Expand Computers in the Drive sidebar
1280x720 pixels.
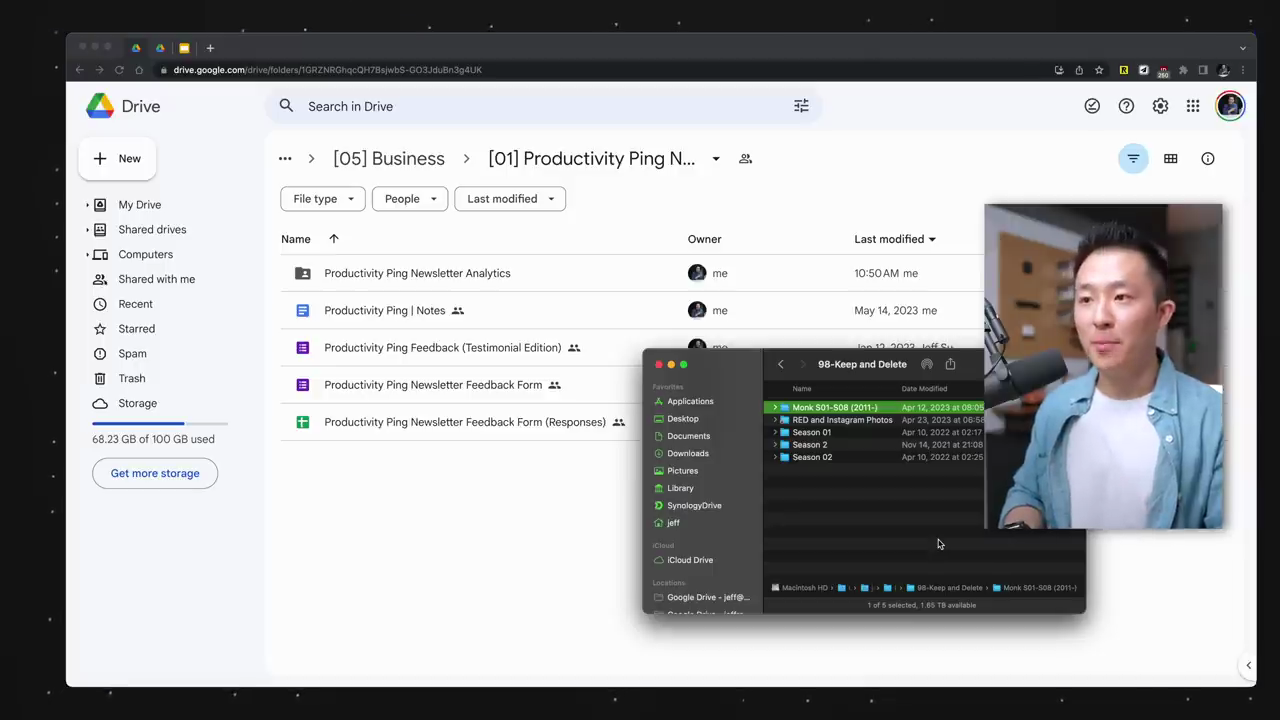(87, 255)
